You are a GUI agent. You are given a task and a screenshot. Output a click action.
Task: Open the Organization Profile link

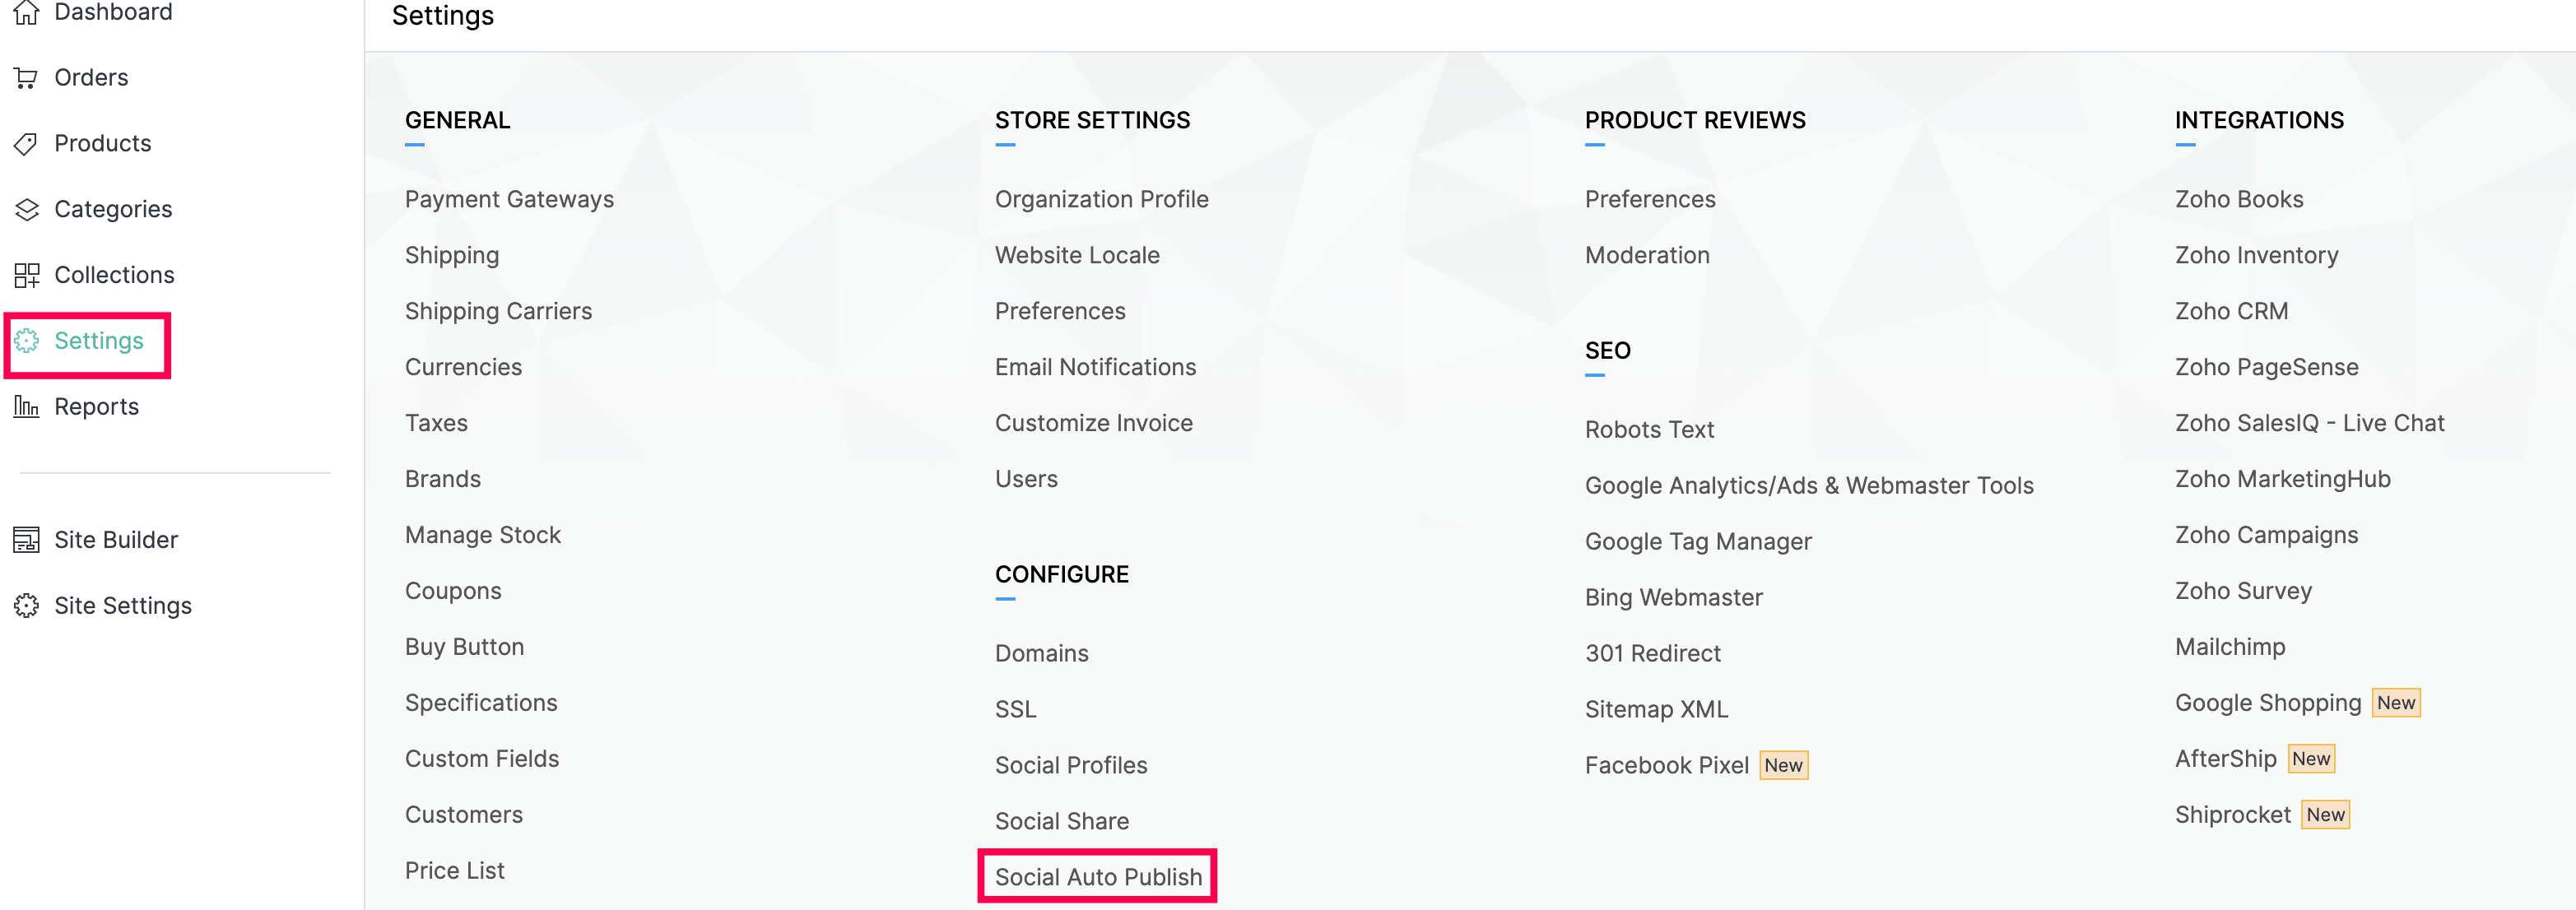pyautogui.click(x=1101, y=199)
